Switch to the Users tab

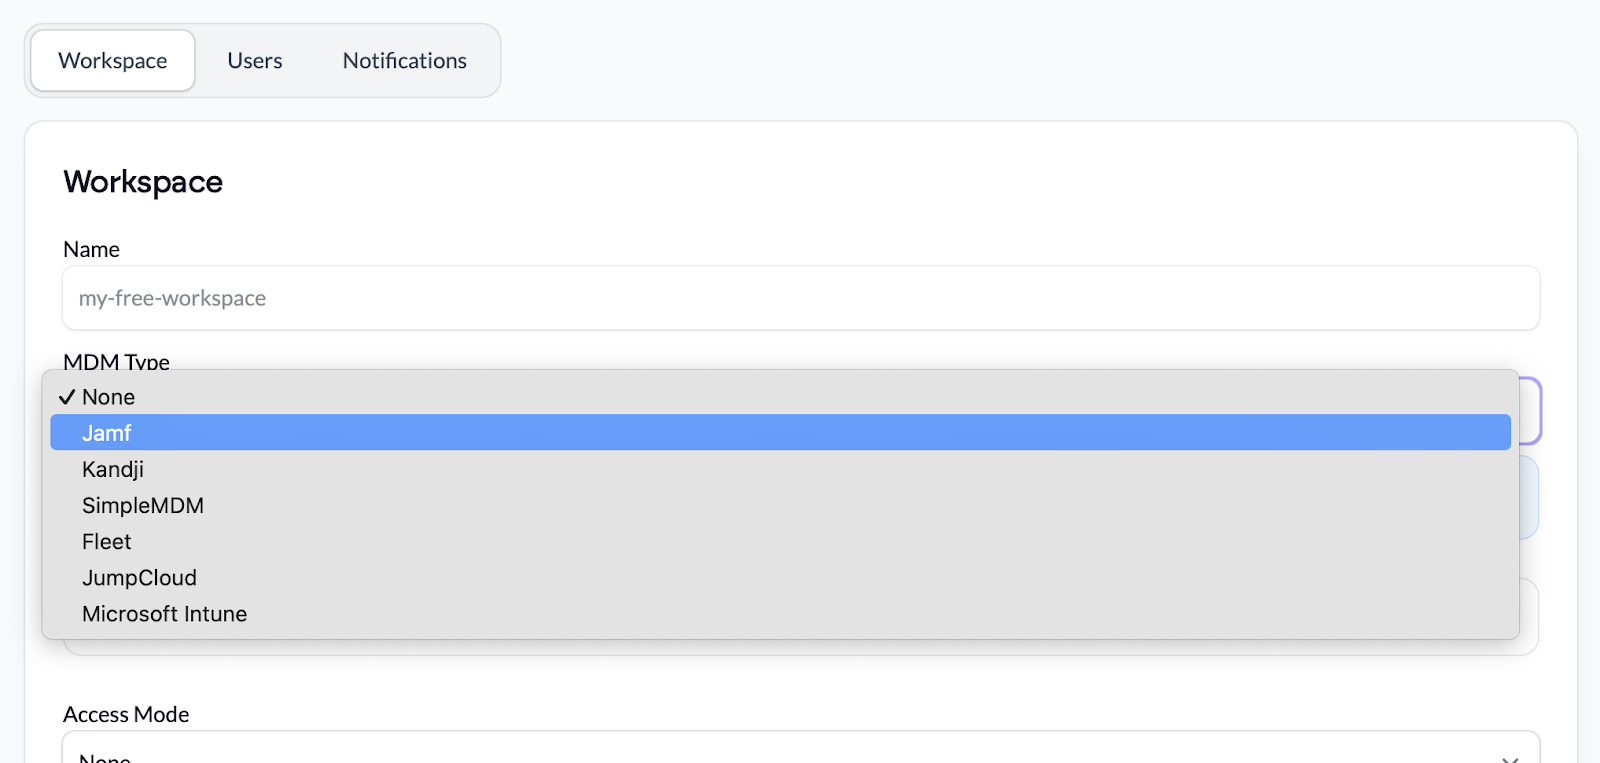[x=255, y=61]
